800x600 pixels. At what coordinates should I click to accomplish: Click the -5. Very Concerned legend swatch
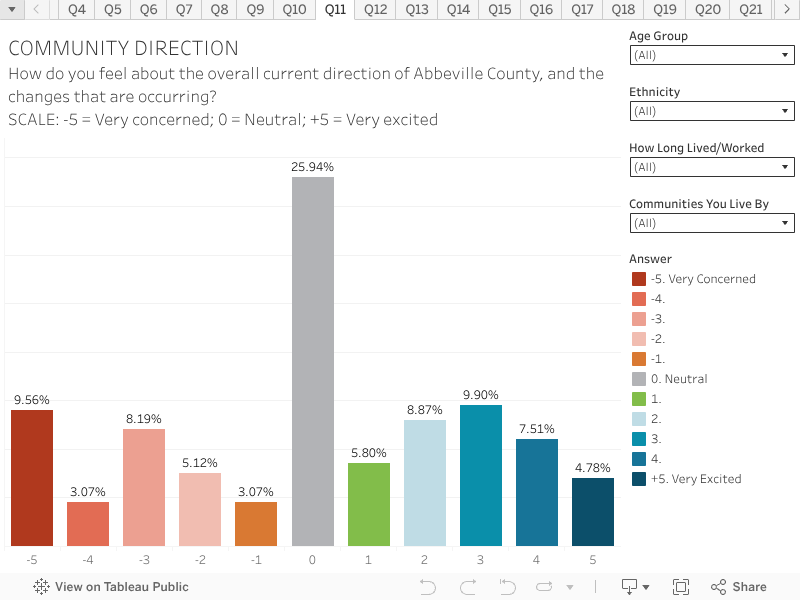pos(639,279)
